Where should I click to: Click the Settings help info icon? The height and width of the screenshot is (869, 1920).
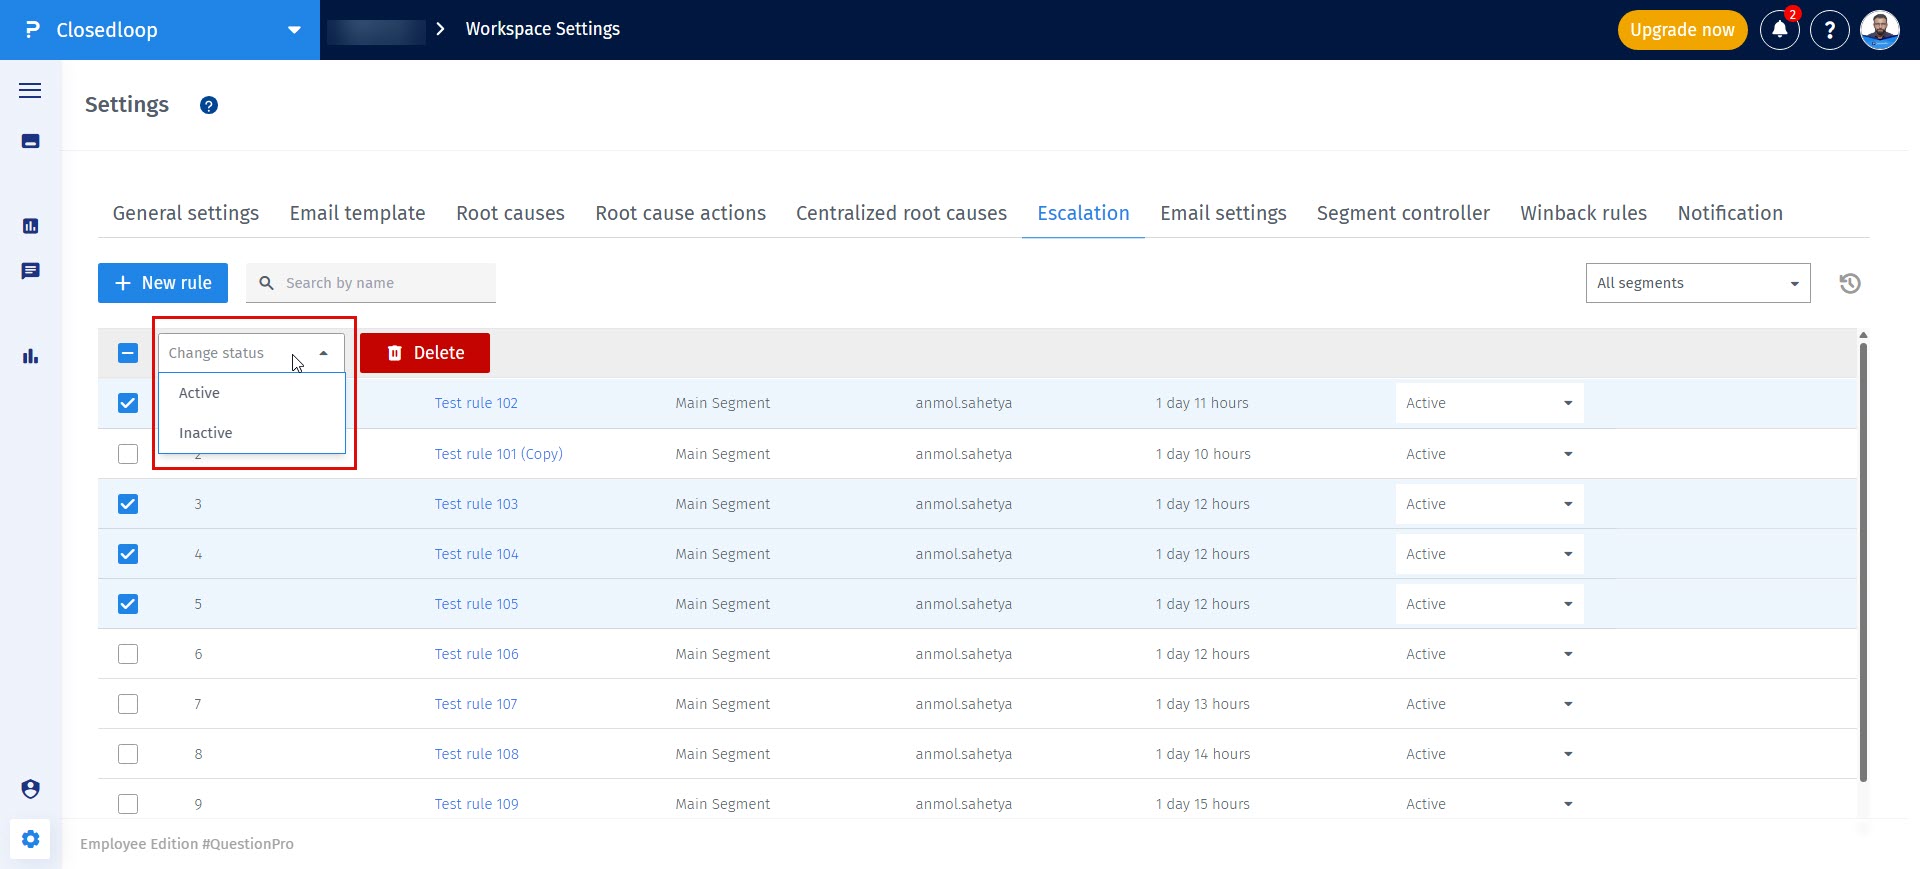click(x=209, y=105)
